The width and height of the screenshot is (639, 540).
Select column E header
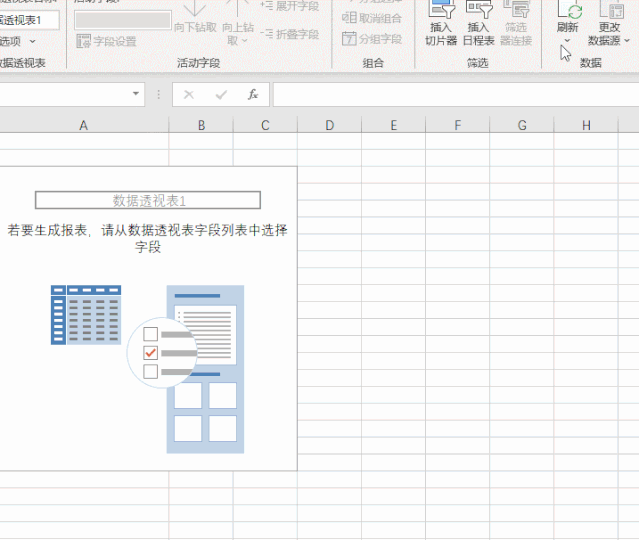click(394, 125)
